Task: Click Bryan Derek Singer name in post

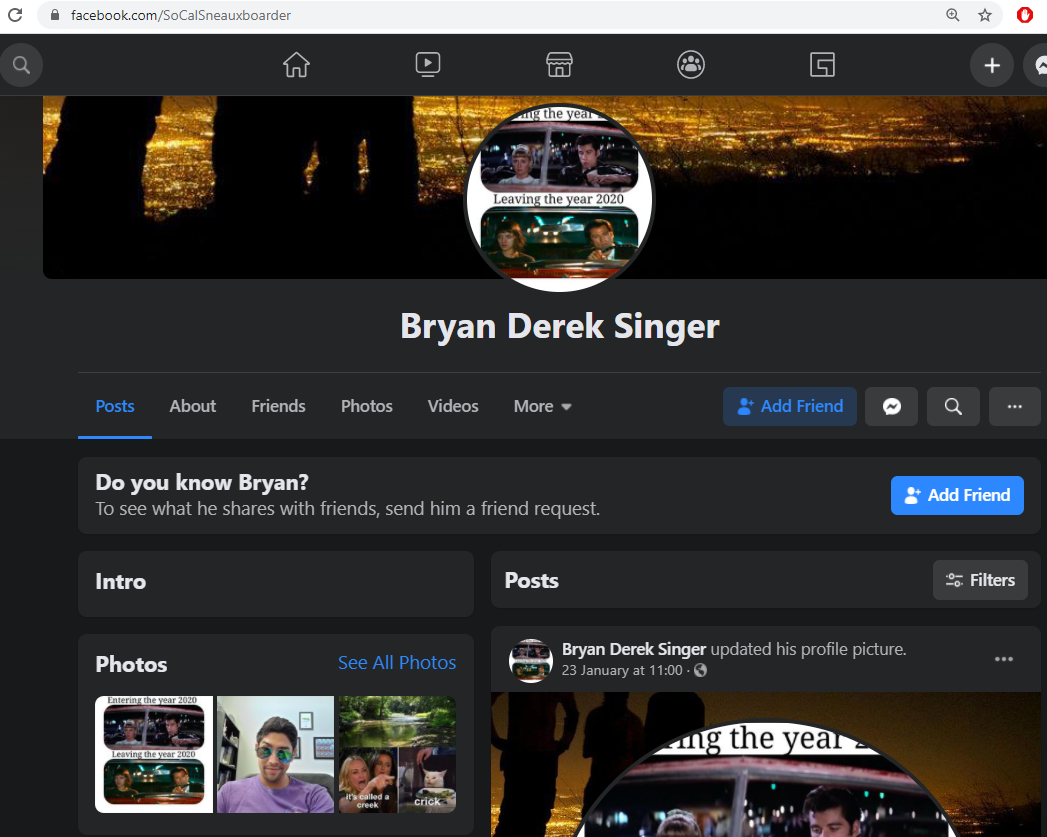Action: tap(634, 649)
